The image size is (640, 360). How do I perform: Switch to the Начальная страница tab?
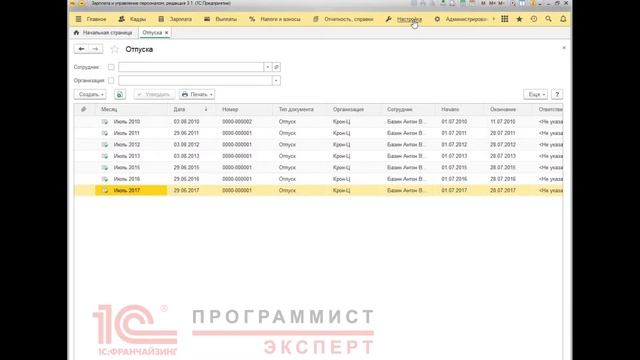click(x=103, y=33)
